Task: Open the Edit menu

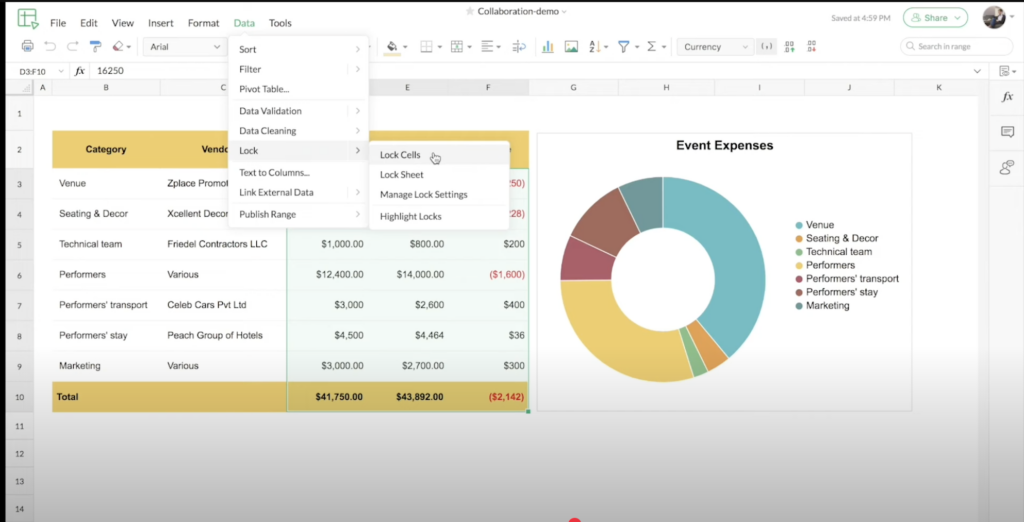Action: click(x=89, y=23)
